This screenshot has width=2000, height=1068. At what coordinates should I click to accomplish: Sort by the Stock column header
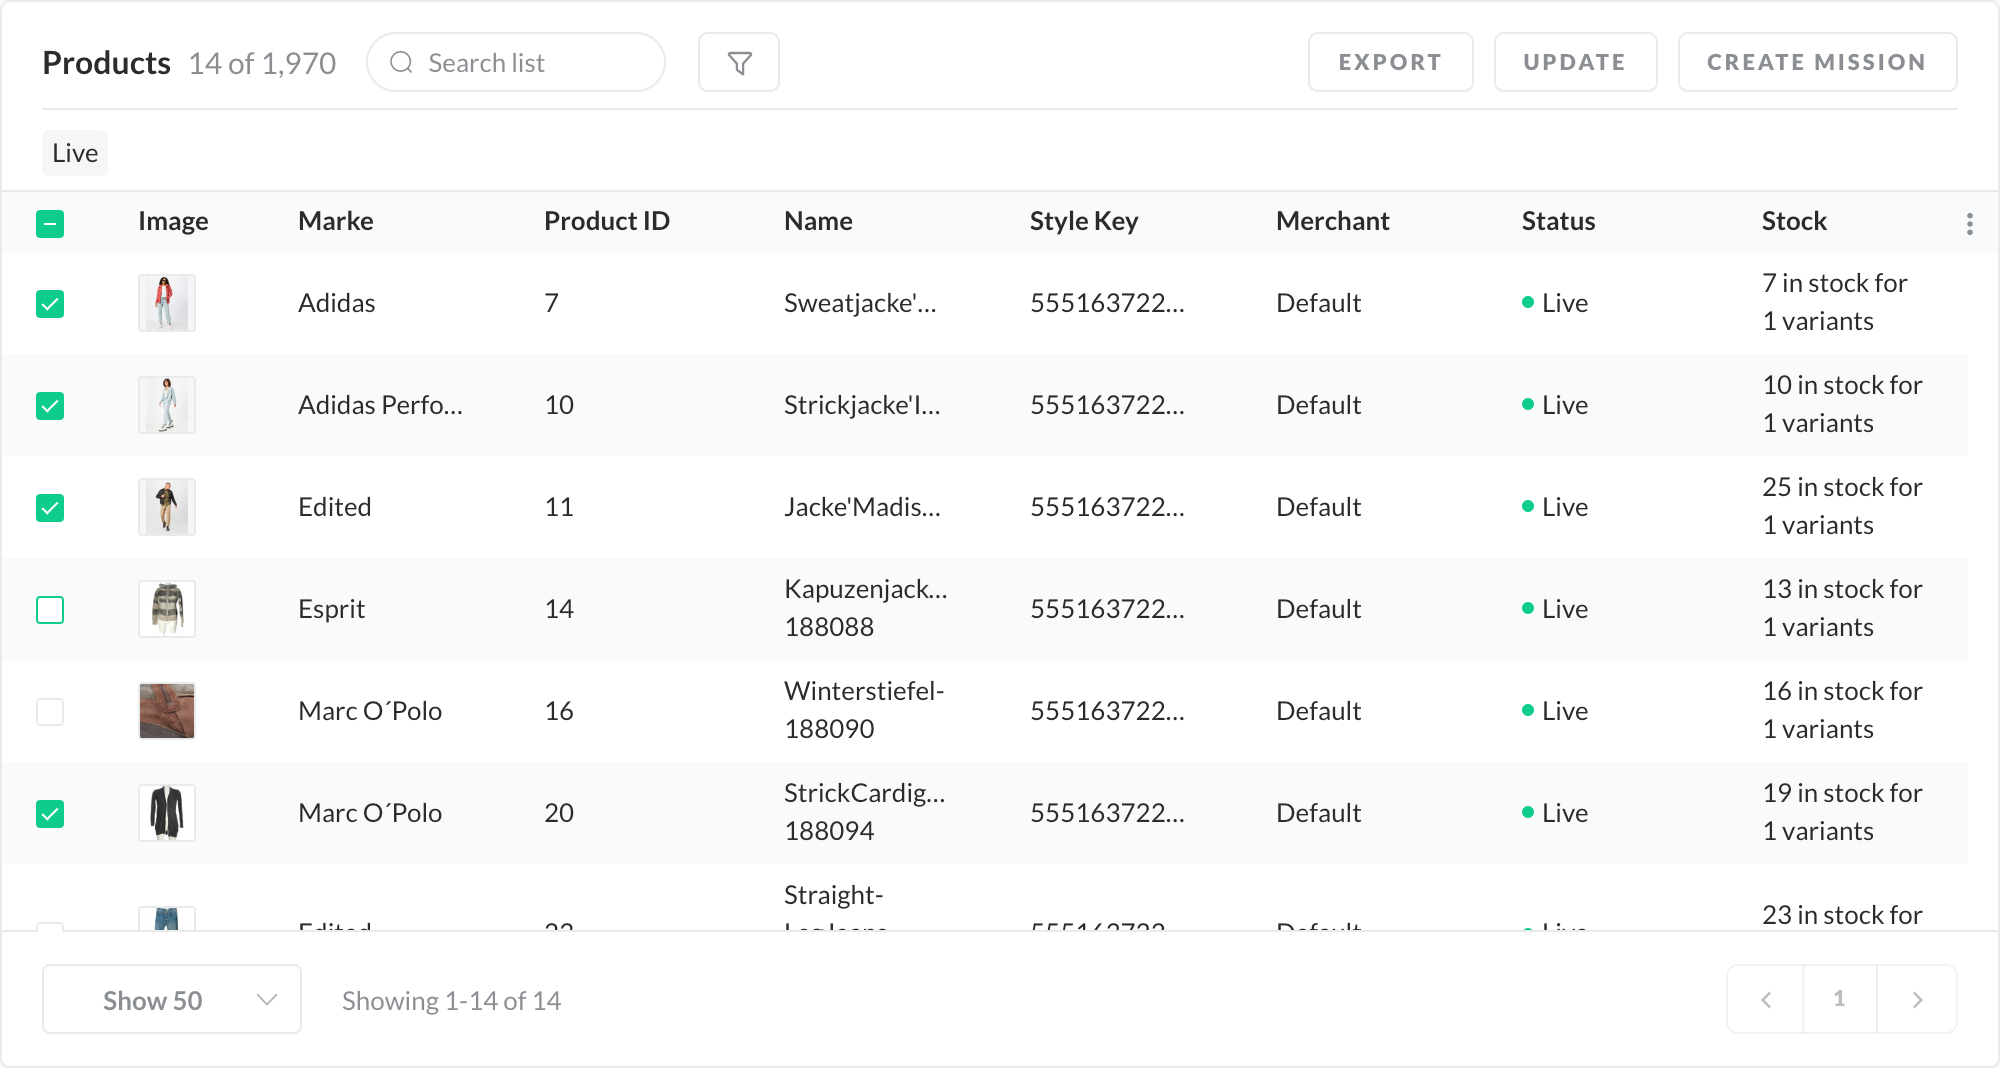click(1793, 221)
